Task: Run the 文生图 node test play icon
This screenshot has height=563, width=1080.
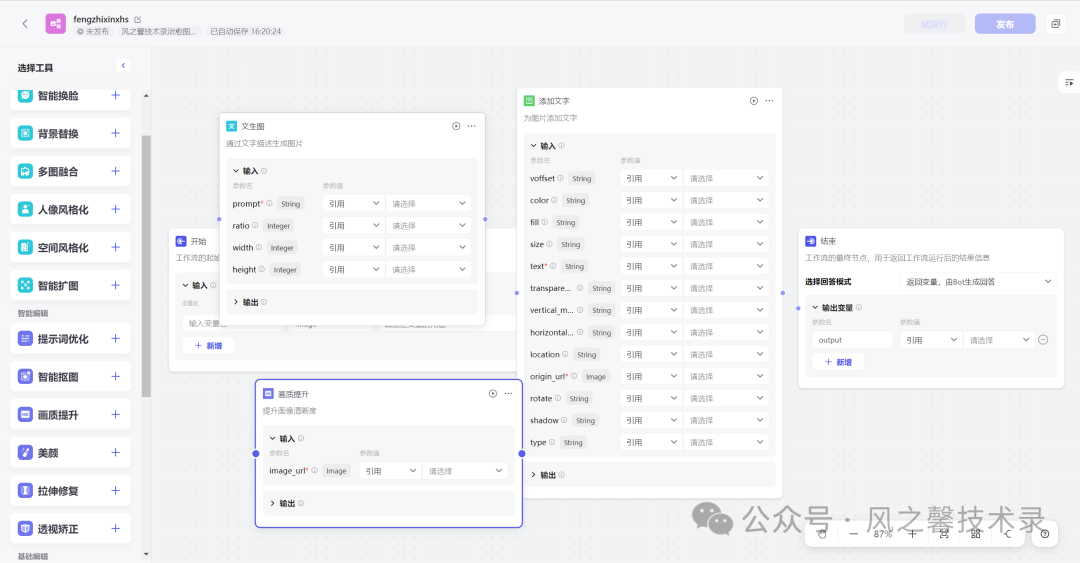Action: click(x=456, y=126)
